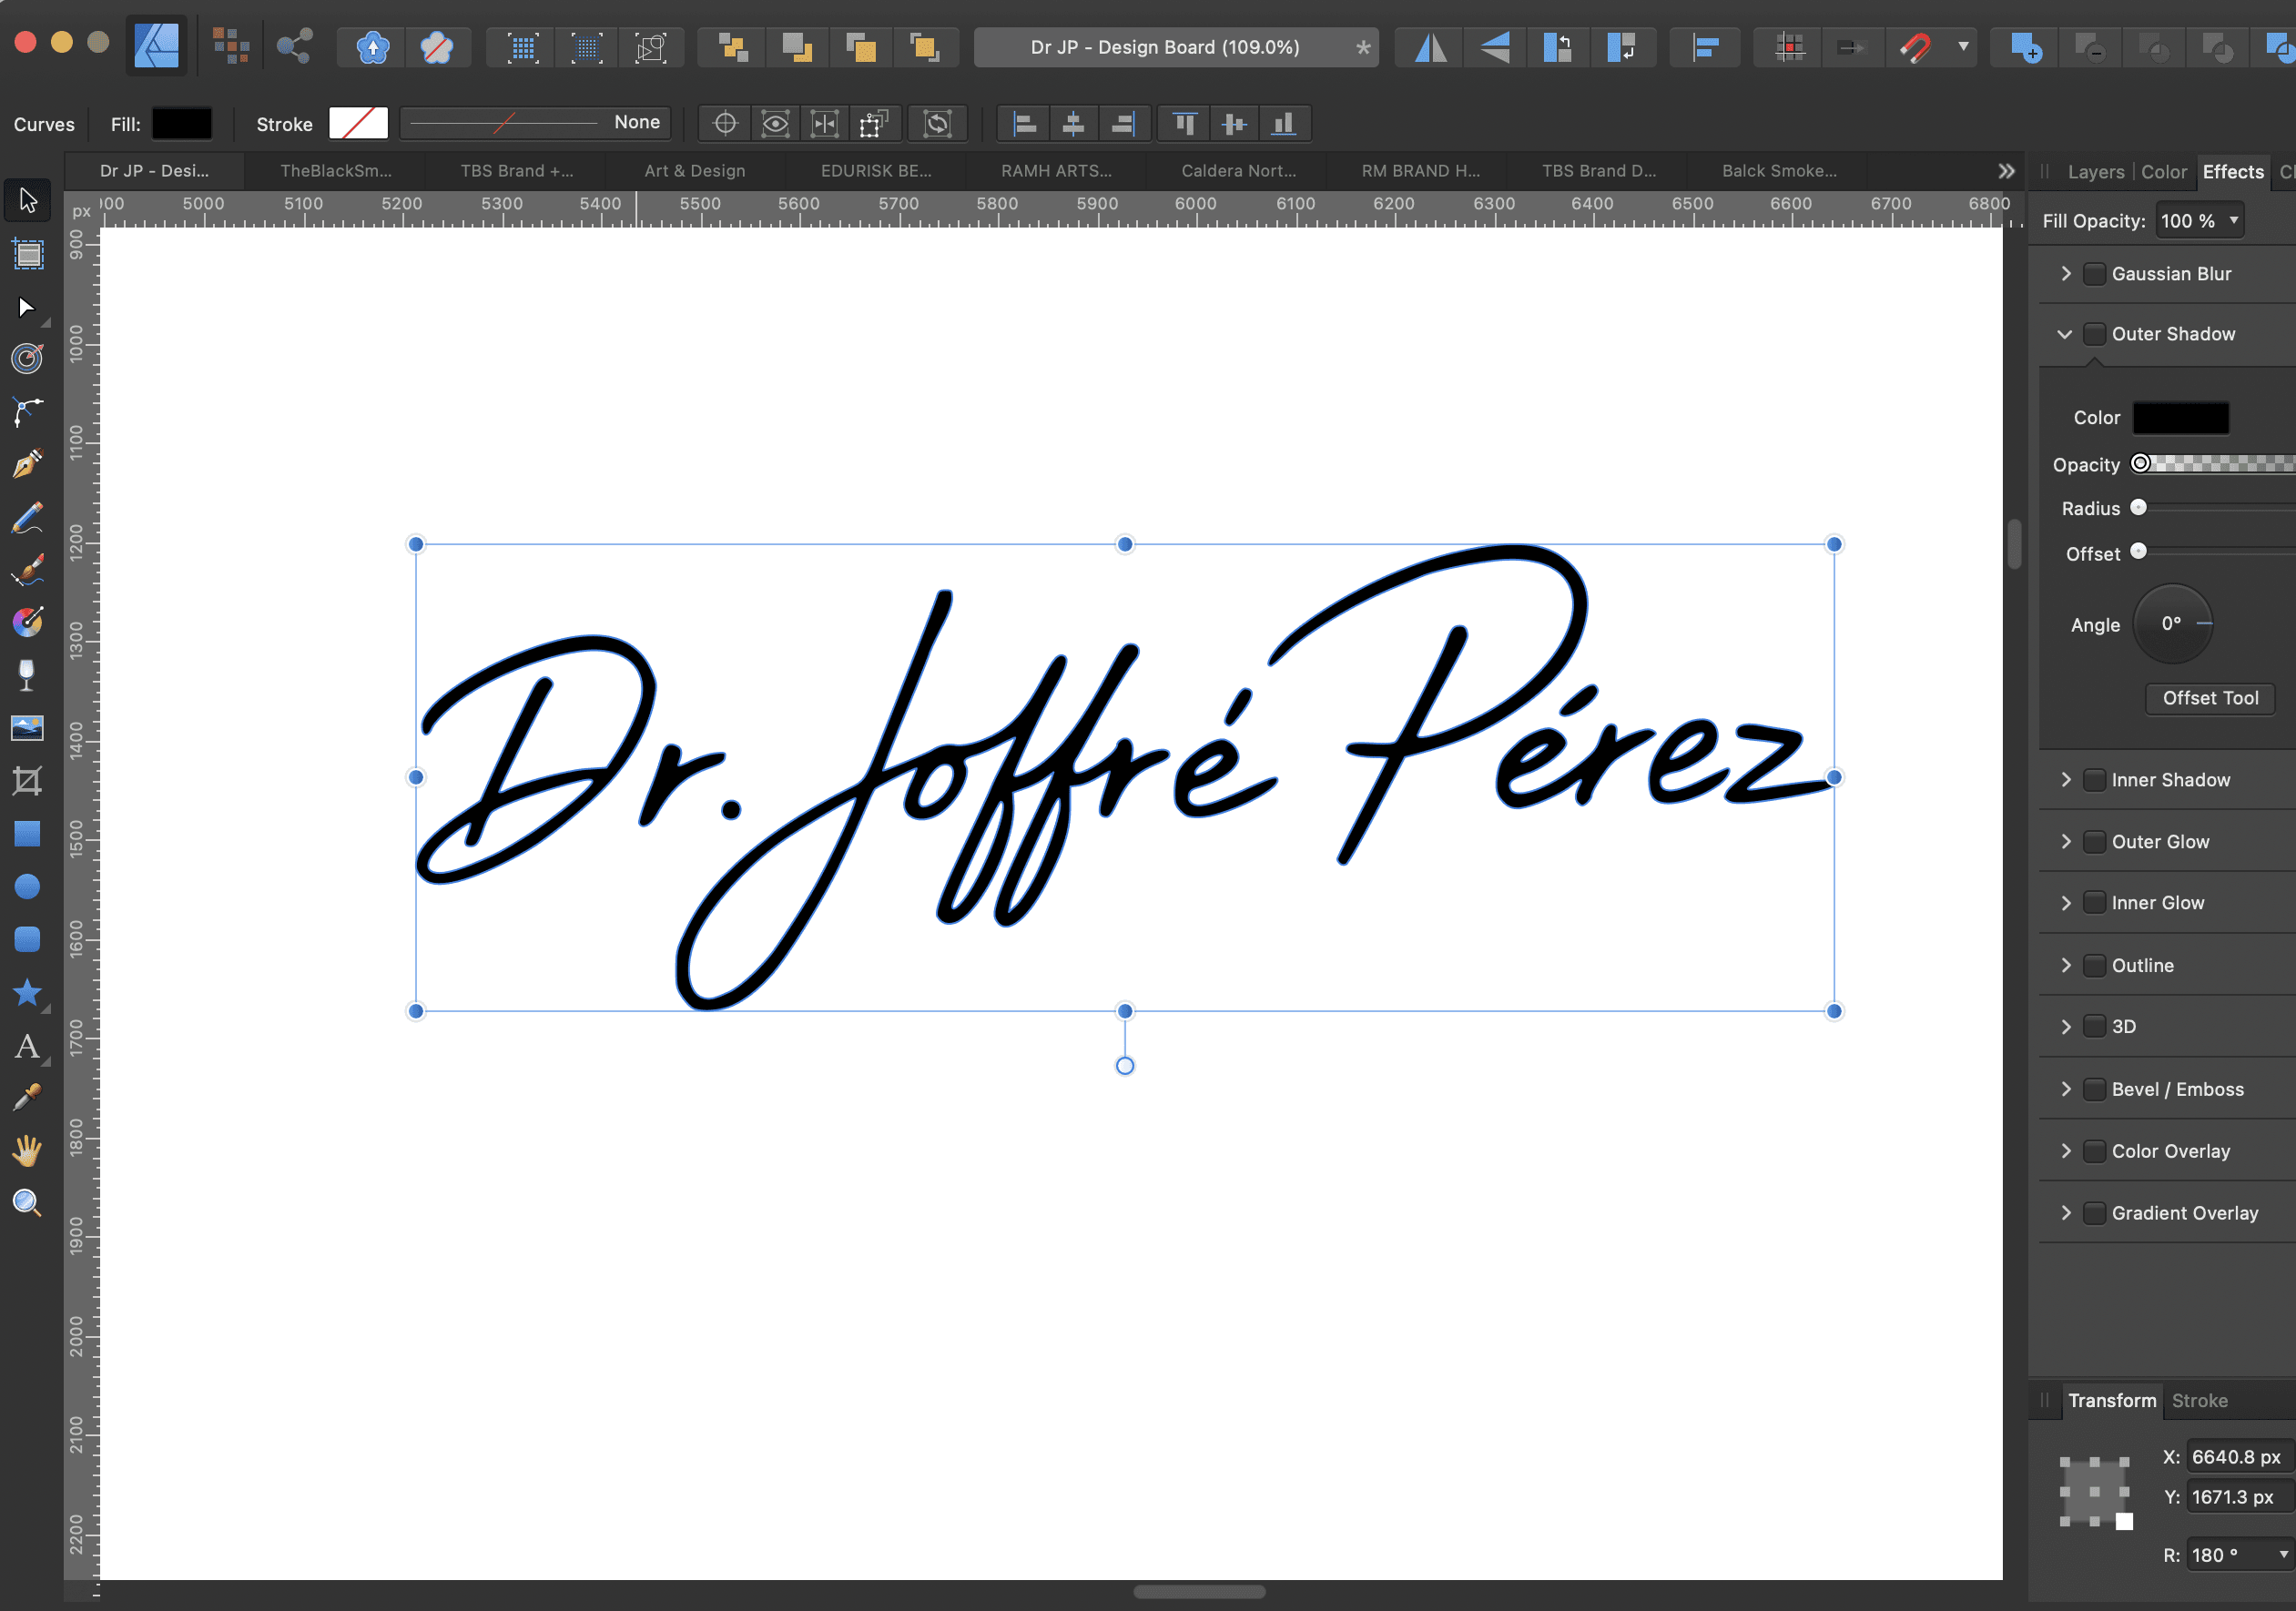Click the Flip Horizontal toolbar icon
The width and height of the screenshot is (2296, 1611).
click(1431, 47)
